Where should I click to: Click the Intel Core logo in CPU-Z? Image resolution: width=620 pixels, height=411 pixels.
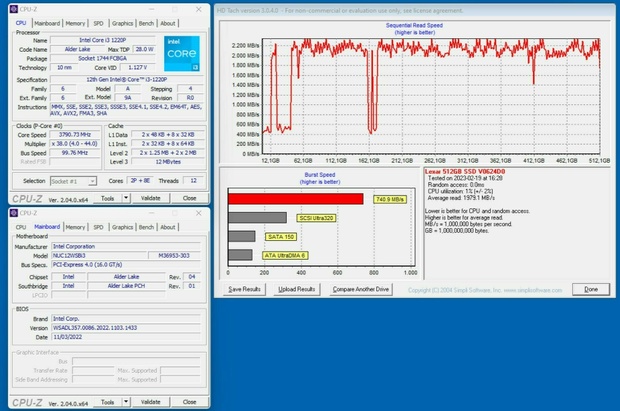pos(181,53)
